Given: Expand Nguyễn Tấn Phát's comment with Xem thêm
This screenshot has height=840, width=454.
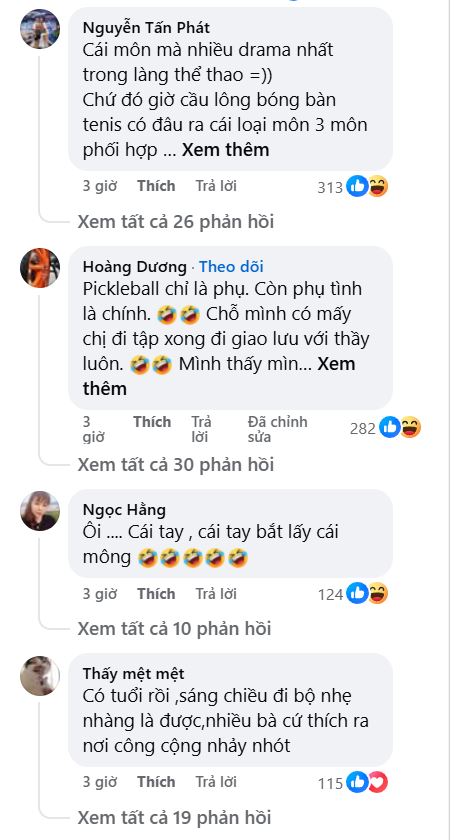Looking at the screenshot, I should (x=225, y=149).
